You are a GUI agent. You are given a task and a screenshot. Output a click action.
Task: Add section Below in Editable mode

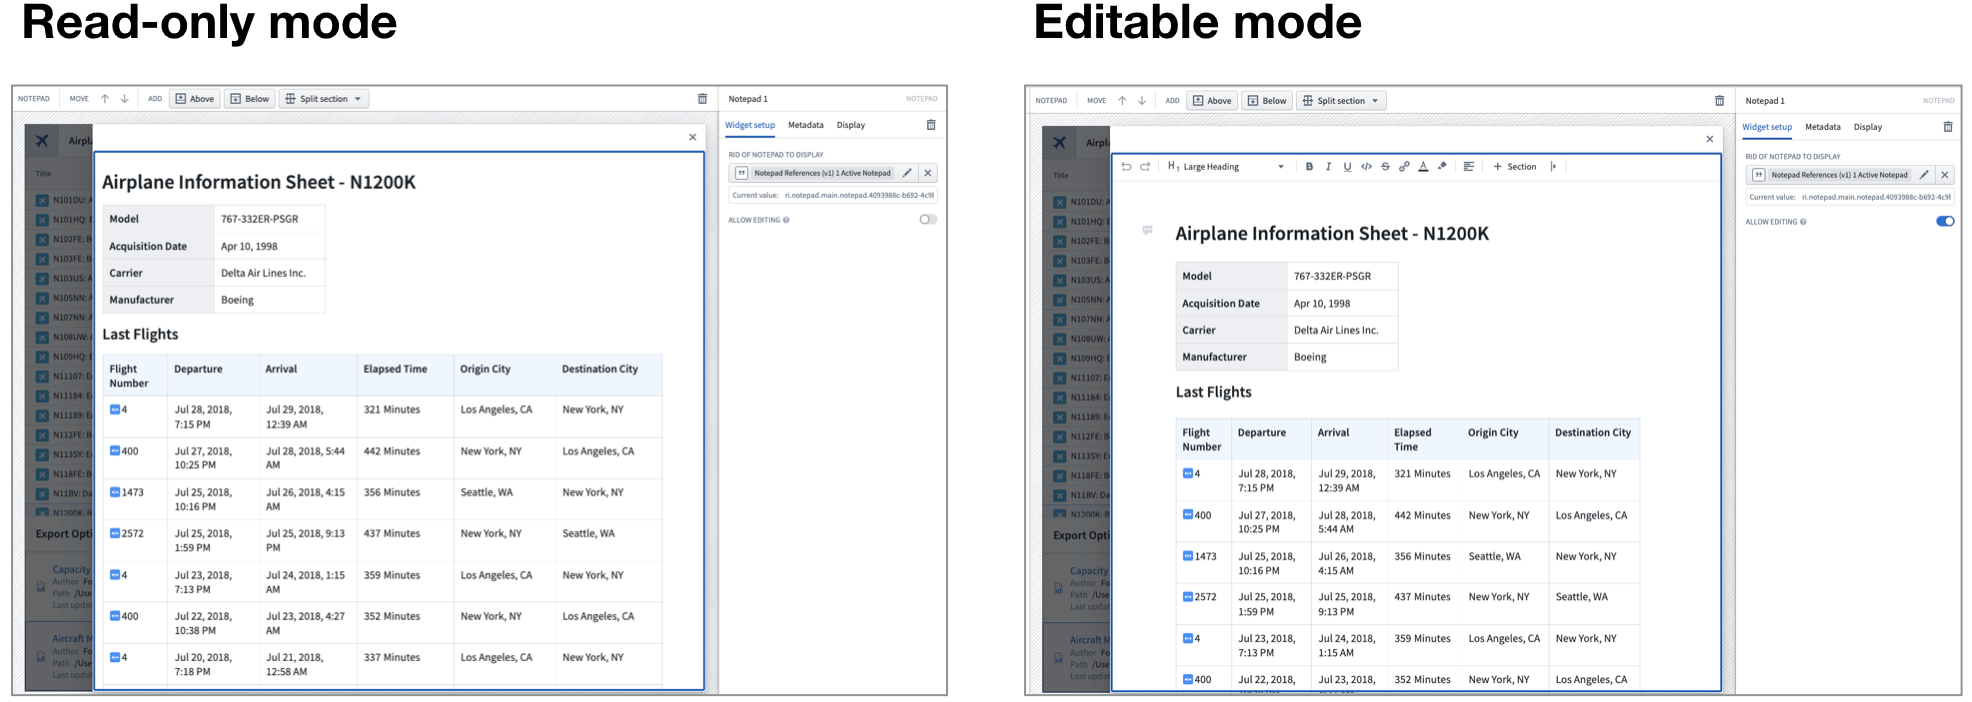tap(1267, 101)
